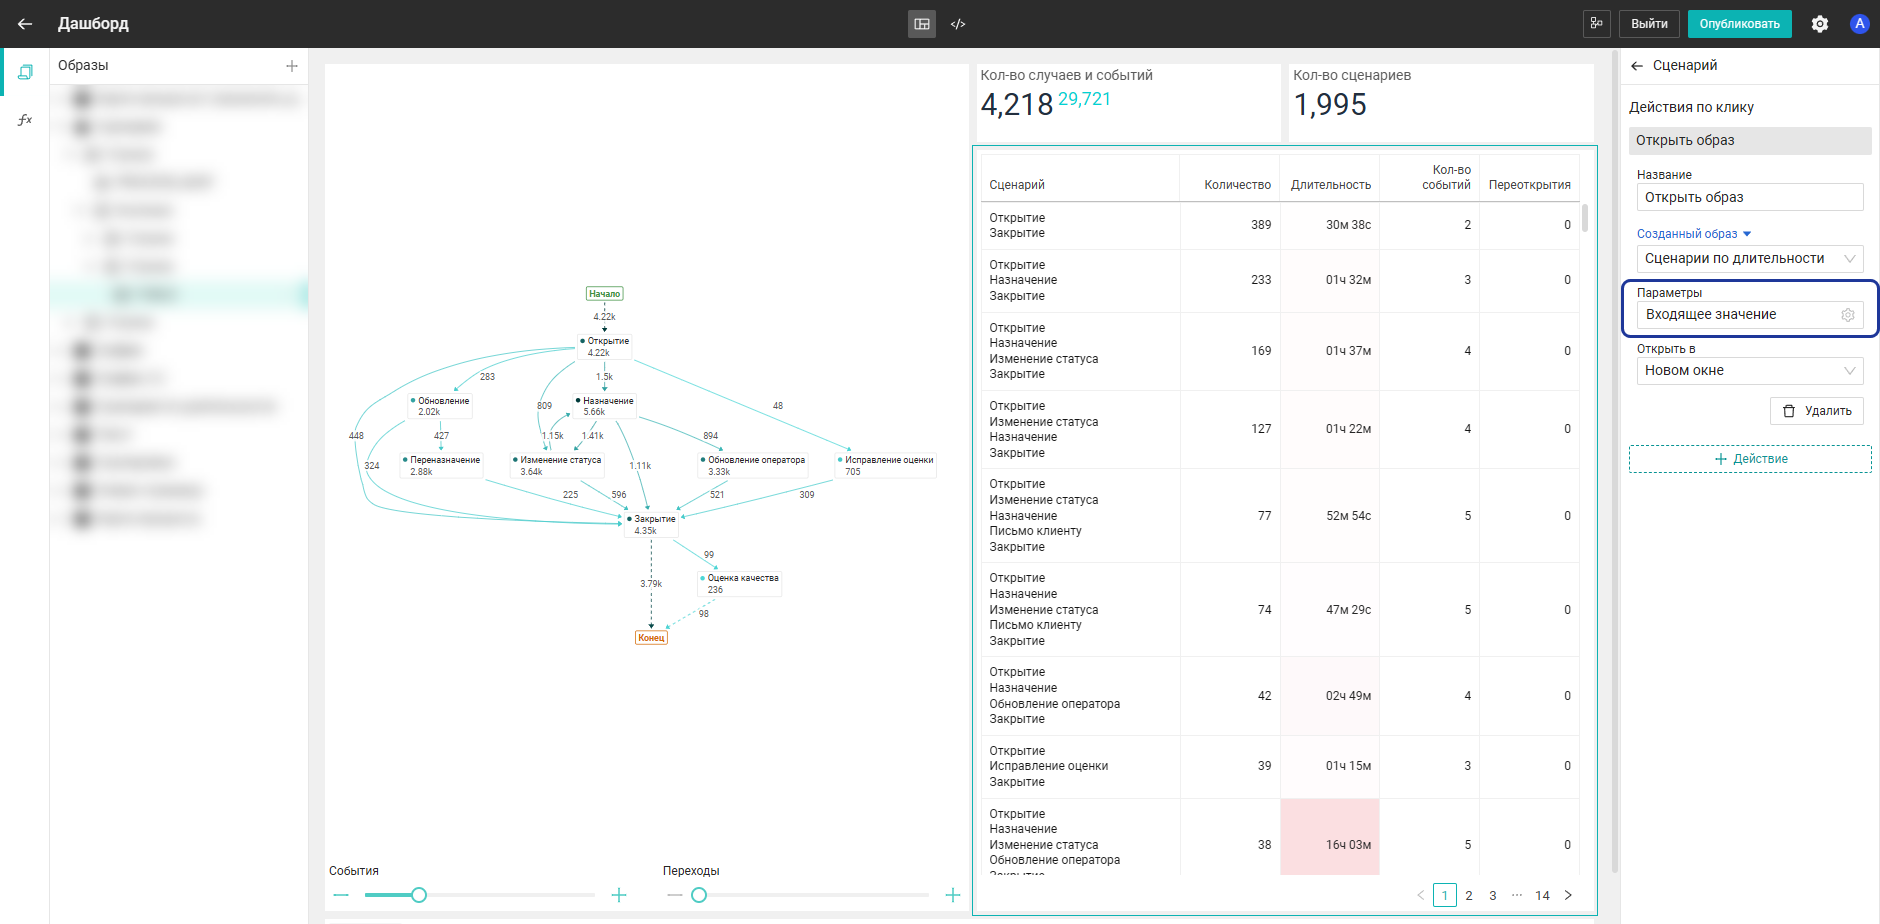The width and height of the screenshot is (1880, 924).
Task: Select the Изменение статуса node
Action: [558, 466]
